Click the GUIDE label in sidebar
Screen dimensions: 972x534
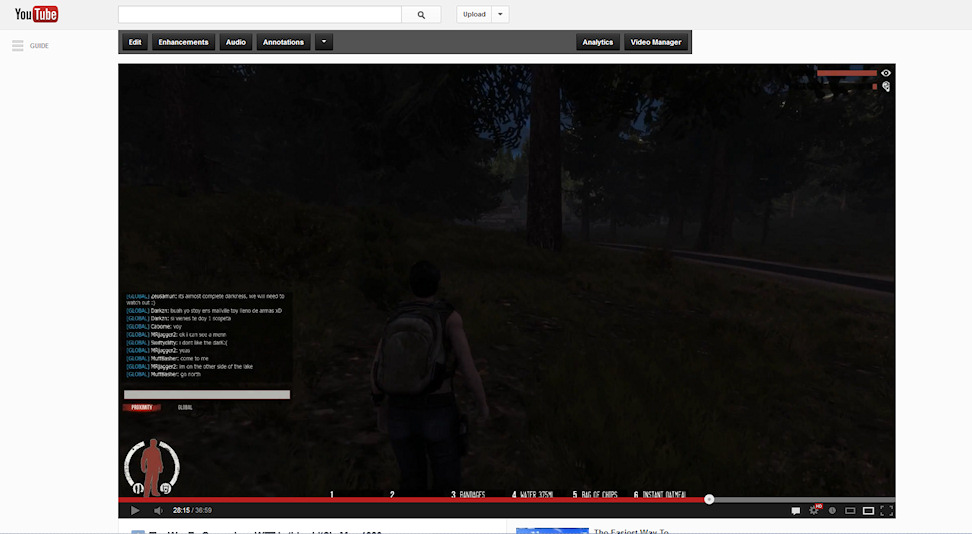point(39,46)
